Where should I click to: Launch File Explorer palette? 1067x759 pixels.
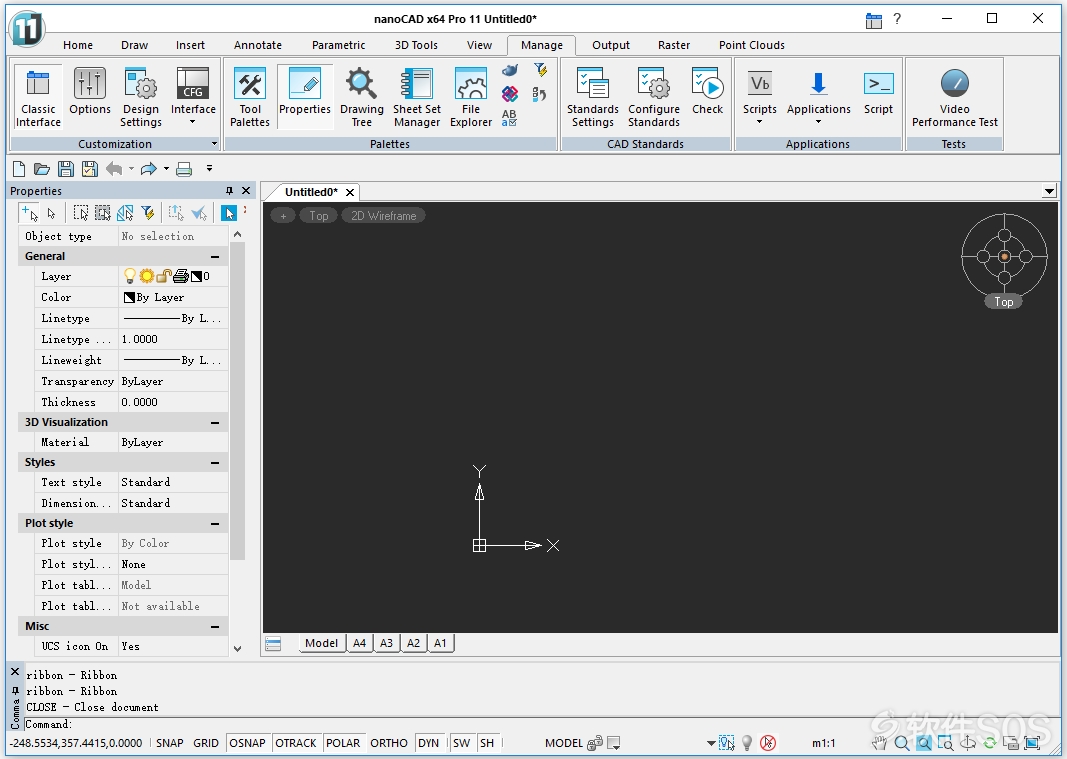[470, 97]
